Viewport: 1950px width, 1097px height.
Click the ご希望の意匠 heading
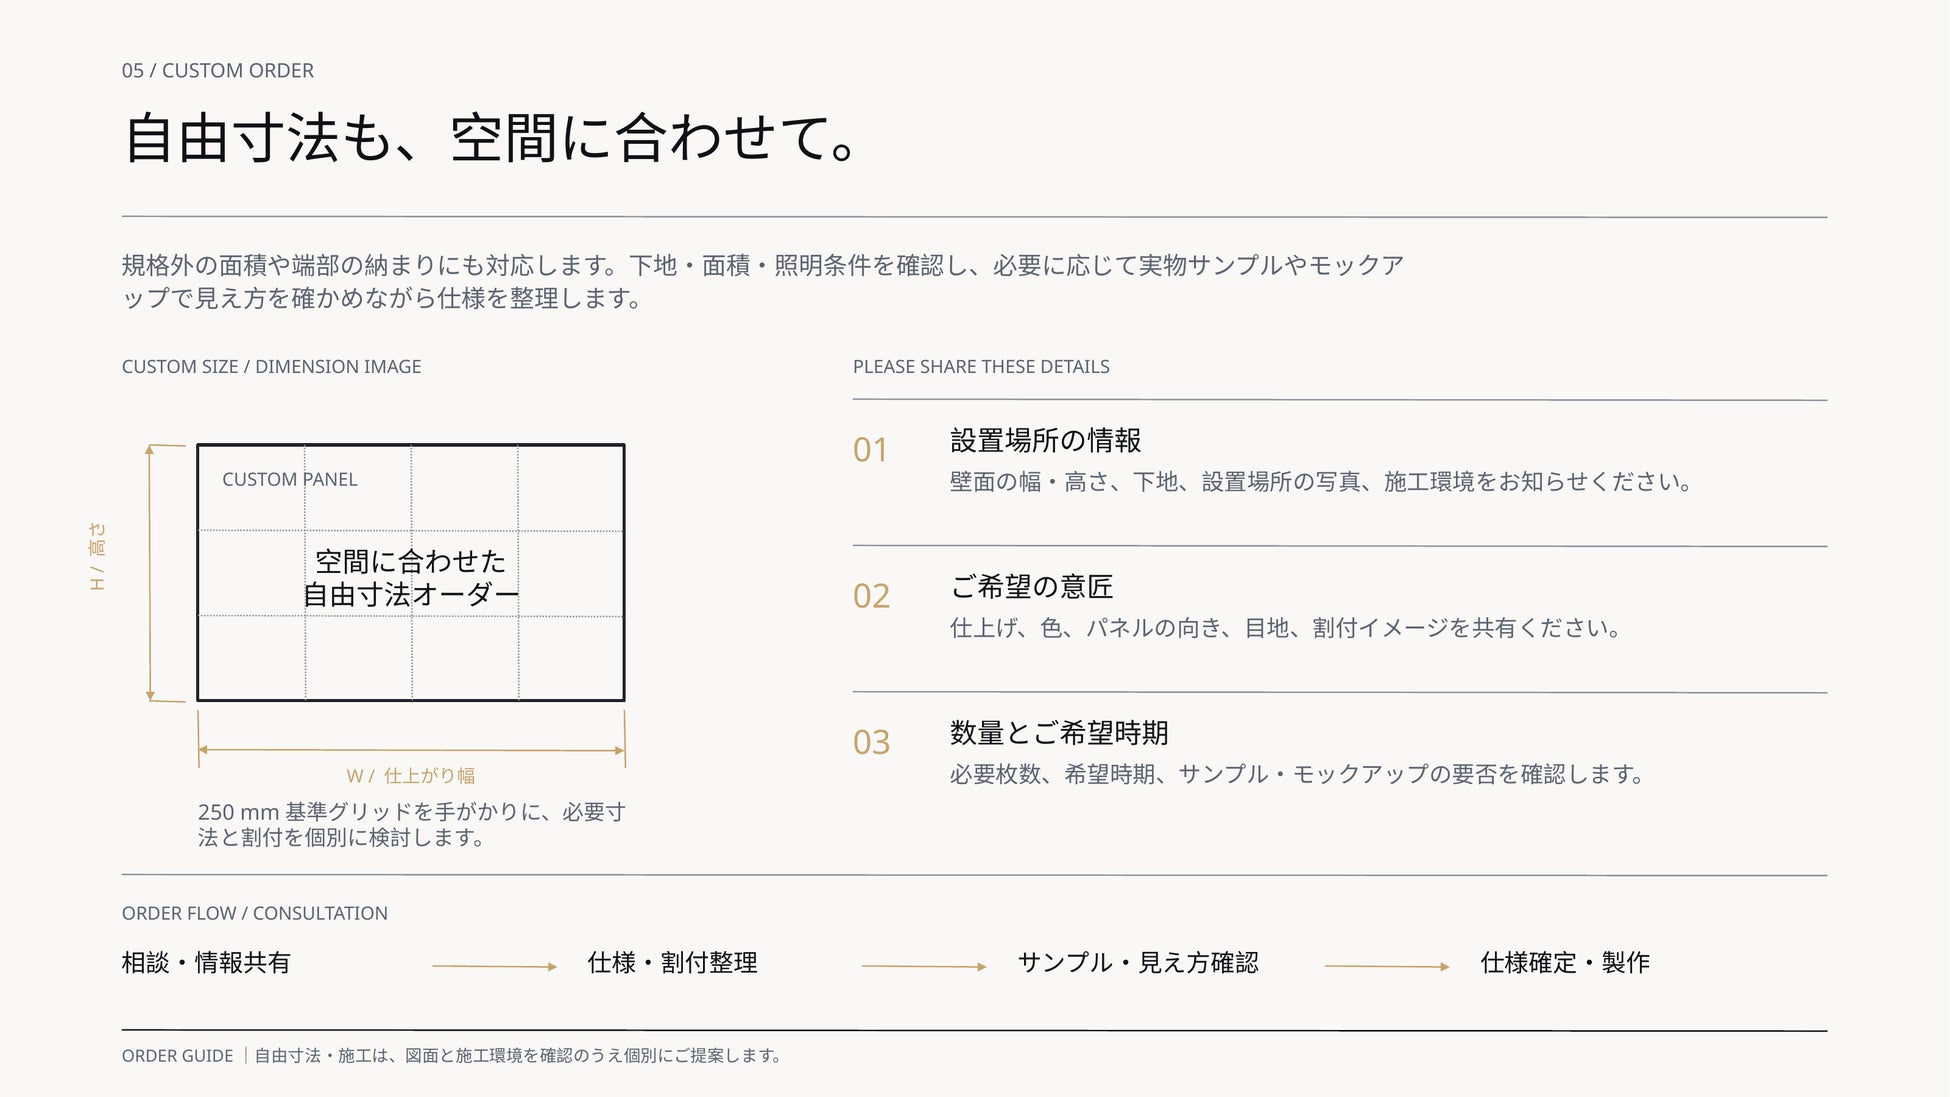pos(1031,586)
